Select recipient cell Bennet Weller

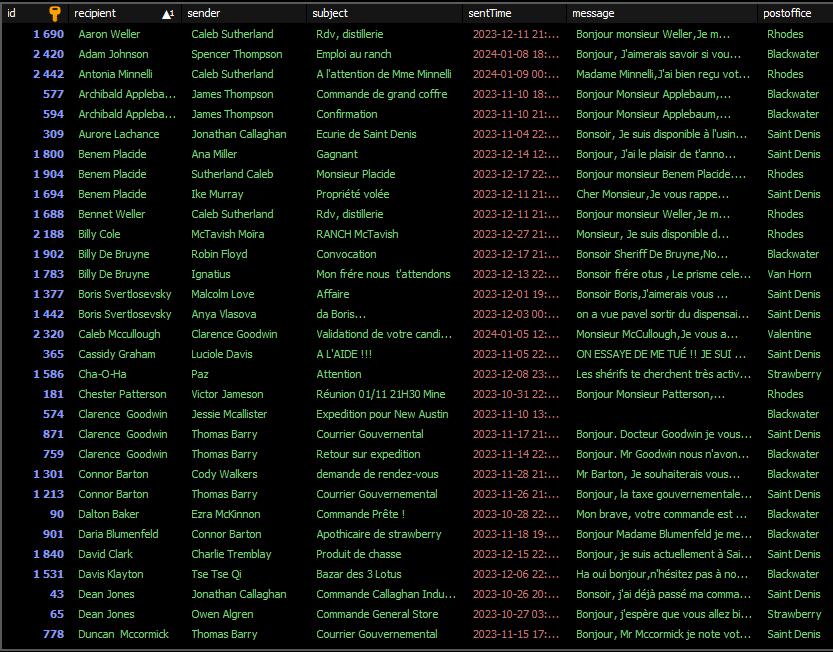(112, 214)
